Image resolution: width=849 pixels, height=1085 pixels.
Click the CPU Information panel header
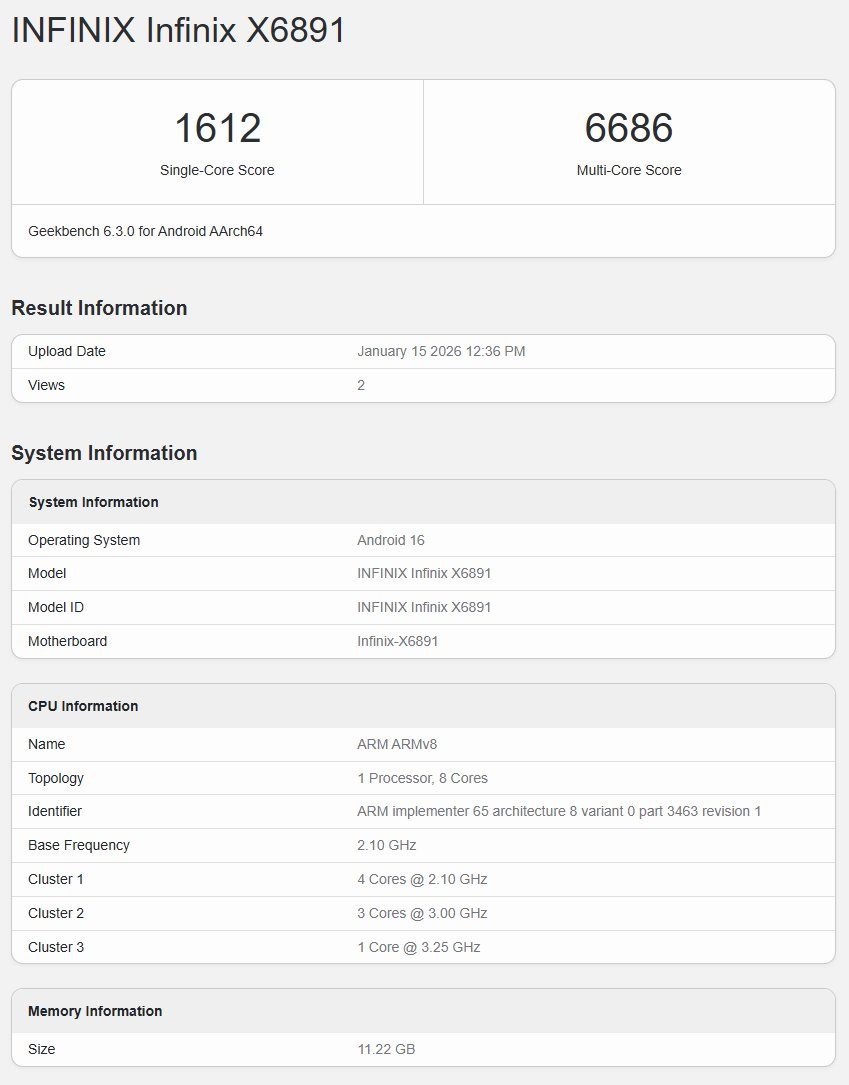click(82, 706)
